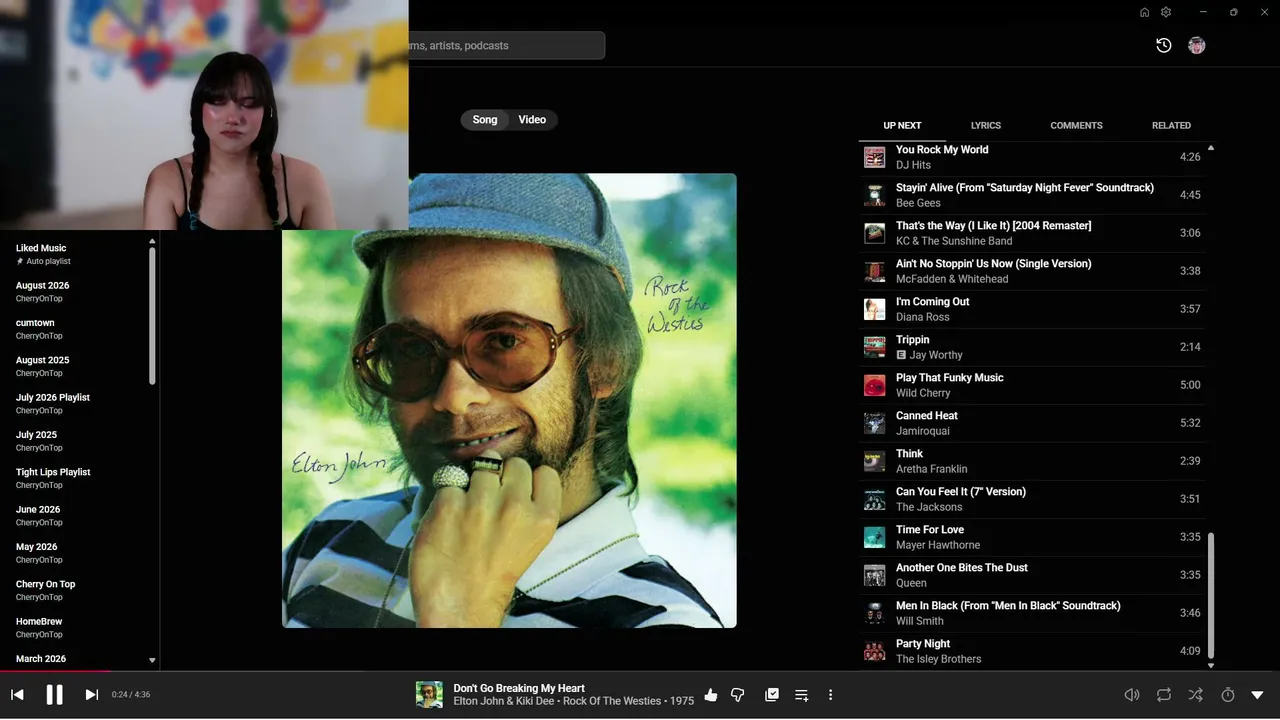
Task: Open the history icon
Action: pyautogui.click(x=1164, y=45)
